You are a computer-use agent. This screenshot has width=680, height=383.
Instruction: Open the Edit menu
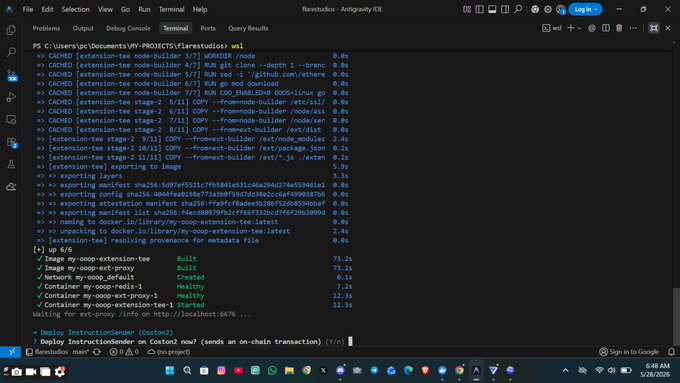point(47,9)
